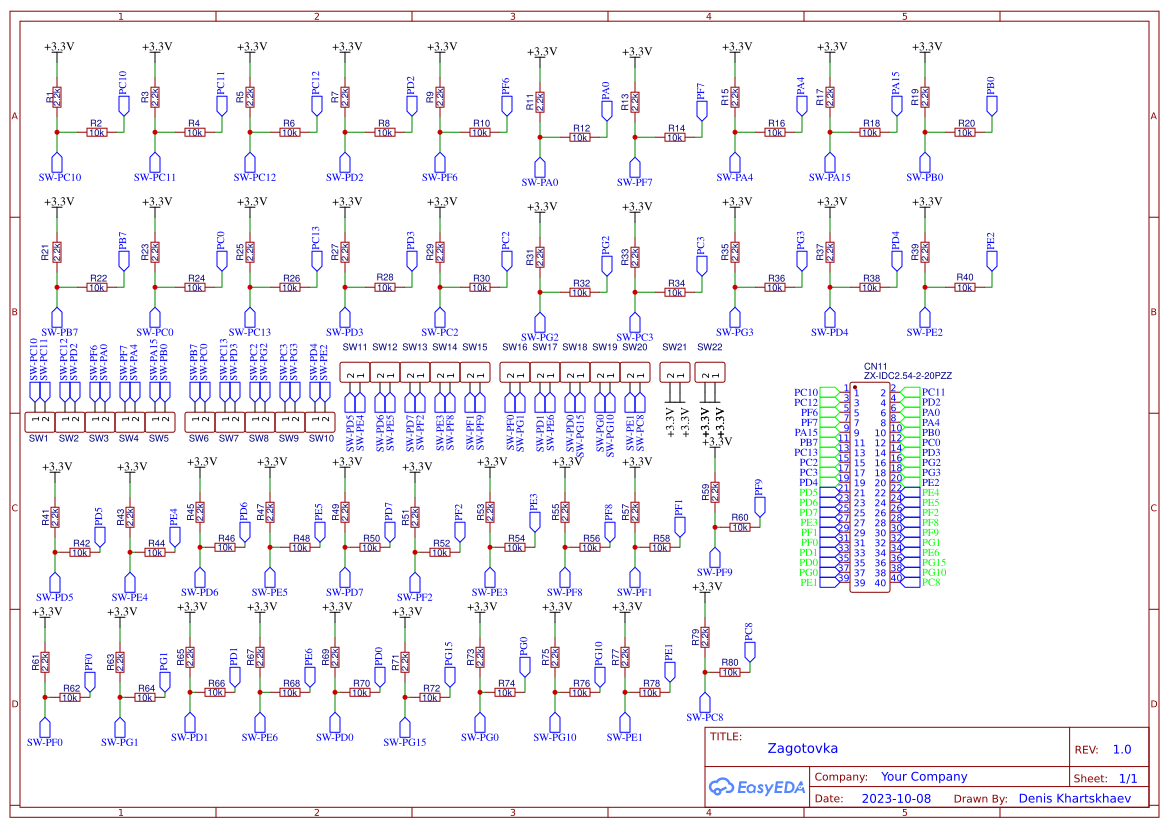The image size is (1169, 829).
Task: Select resistor R40 10k
Action: pyautogui.click(x=965, y=288)
